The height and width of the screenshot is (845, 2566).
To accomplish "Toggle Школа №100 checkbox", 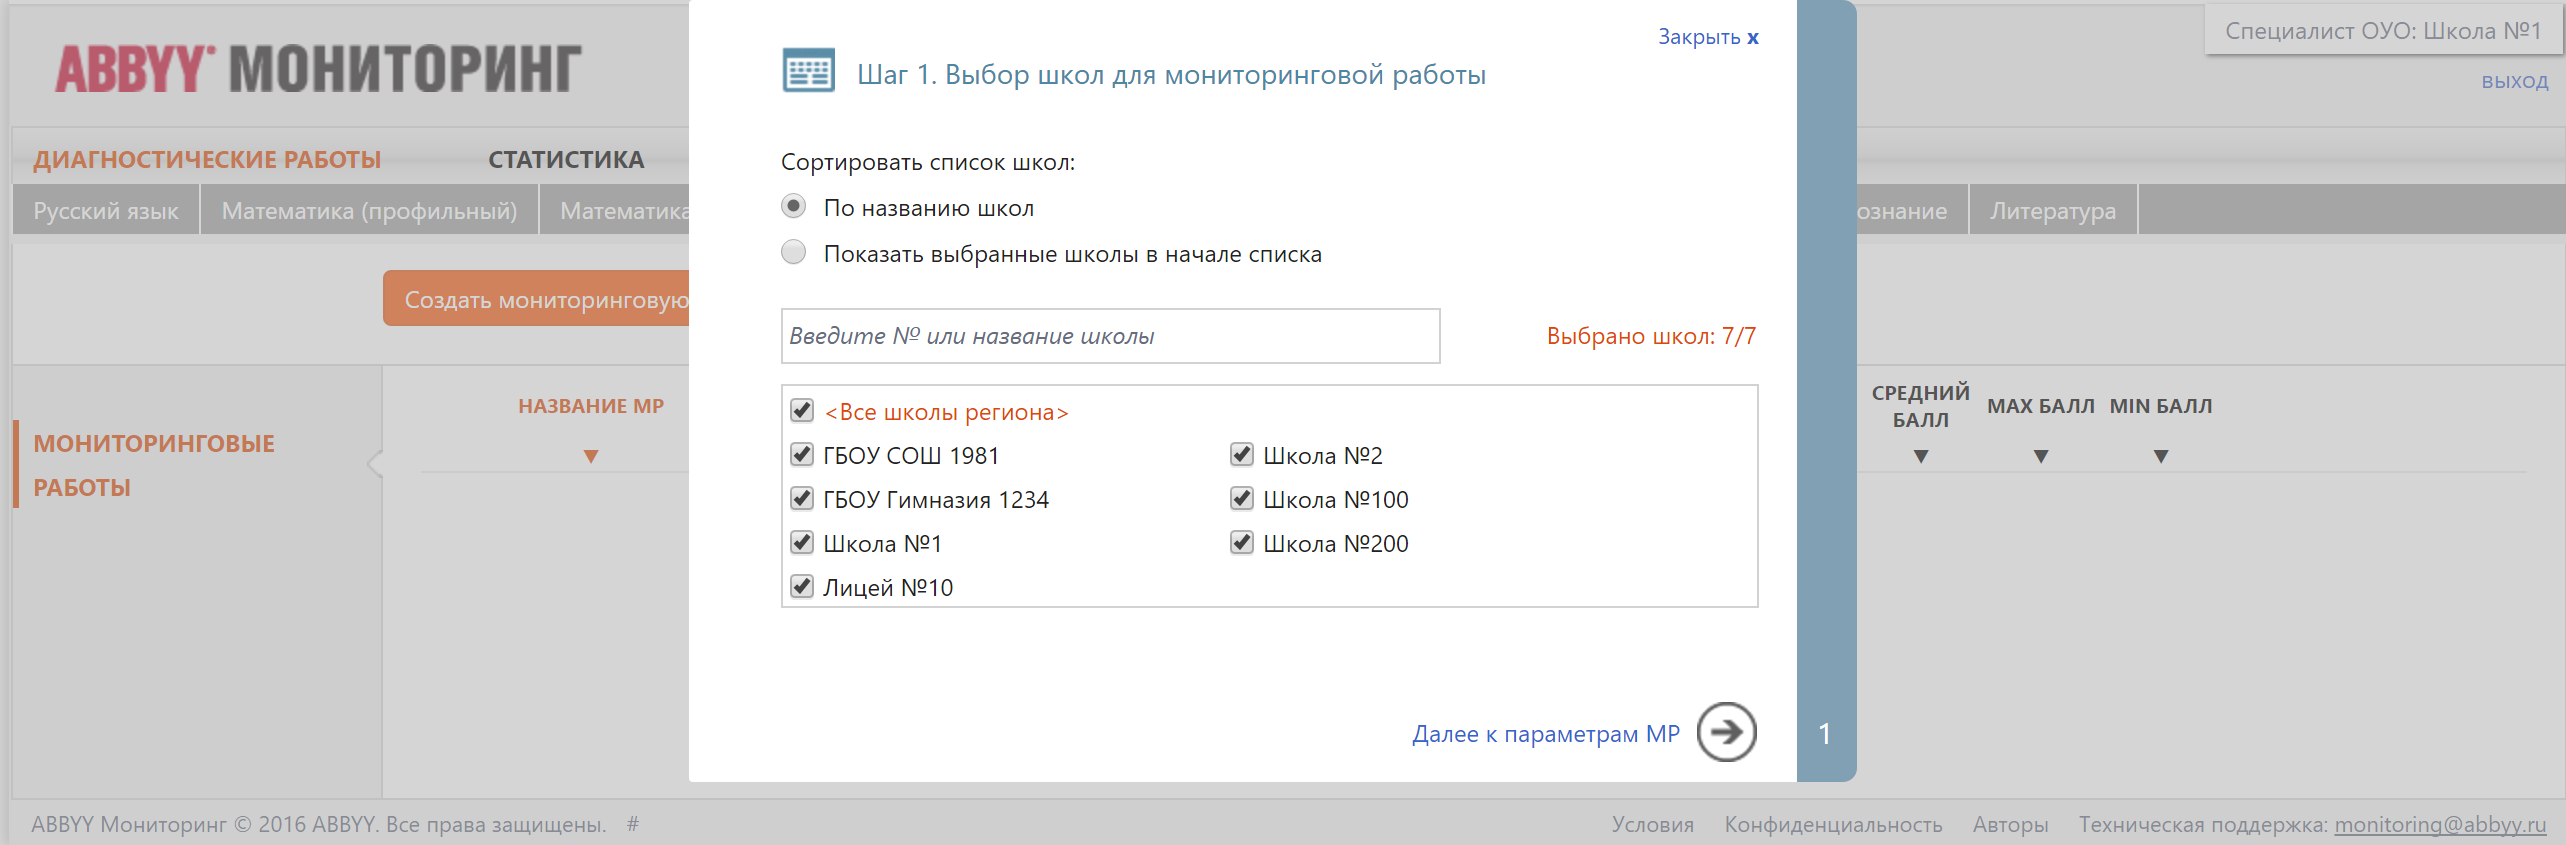I will (1242, 499).
